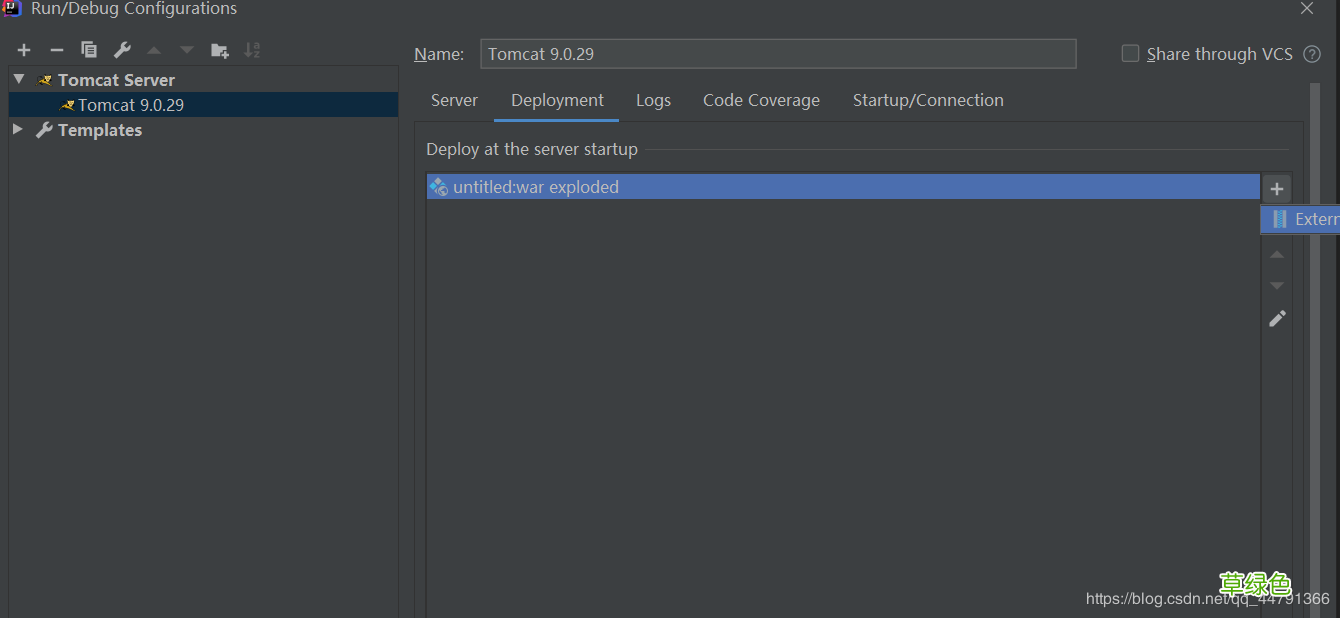1340x618 pixels.
Task: Go to Code Coverage tab
Action: 761,100
